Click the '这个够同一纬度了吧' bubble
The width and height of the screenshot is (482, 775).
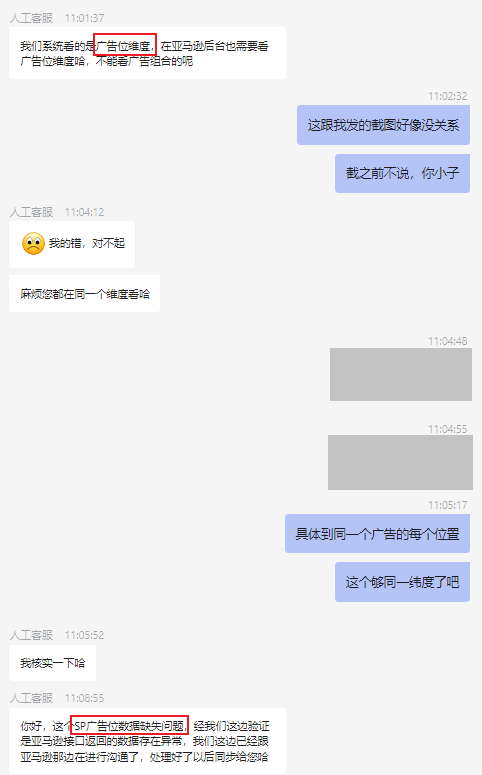[x=402, y=582]
